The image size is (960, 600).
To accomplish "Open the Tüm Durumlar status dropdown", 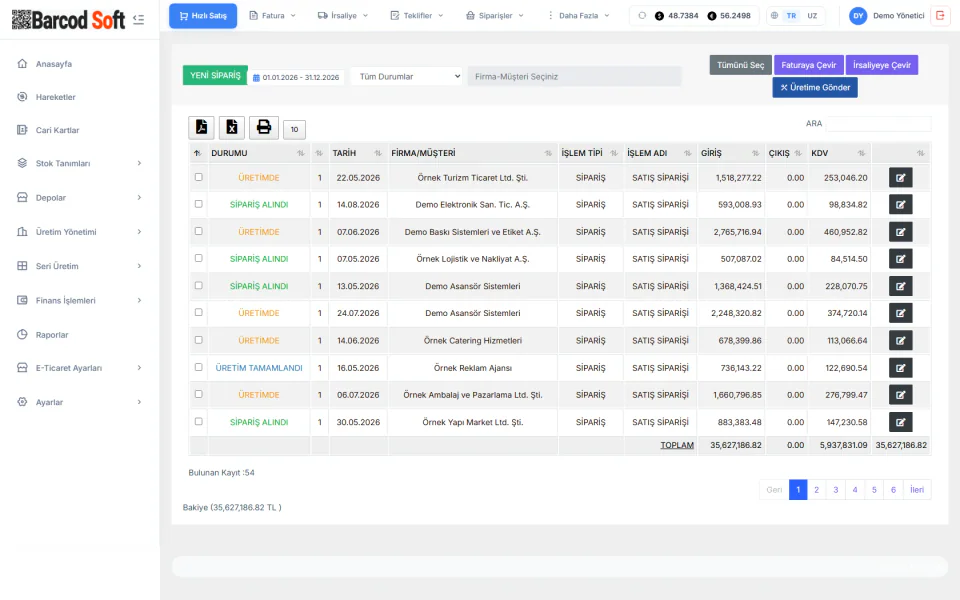I will tap(407, 77).
